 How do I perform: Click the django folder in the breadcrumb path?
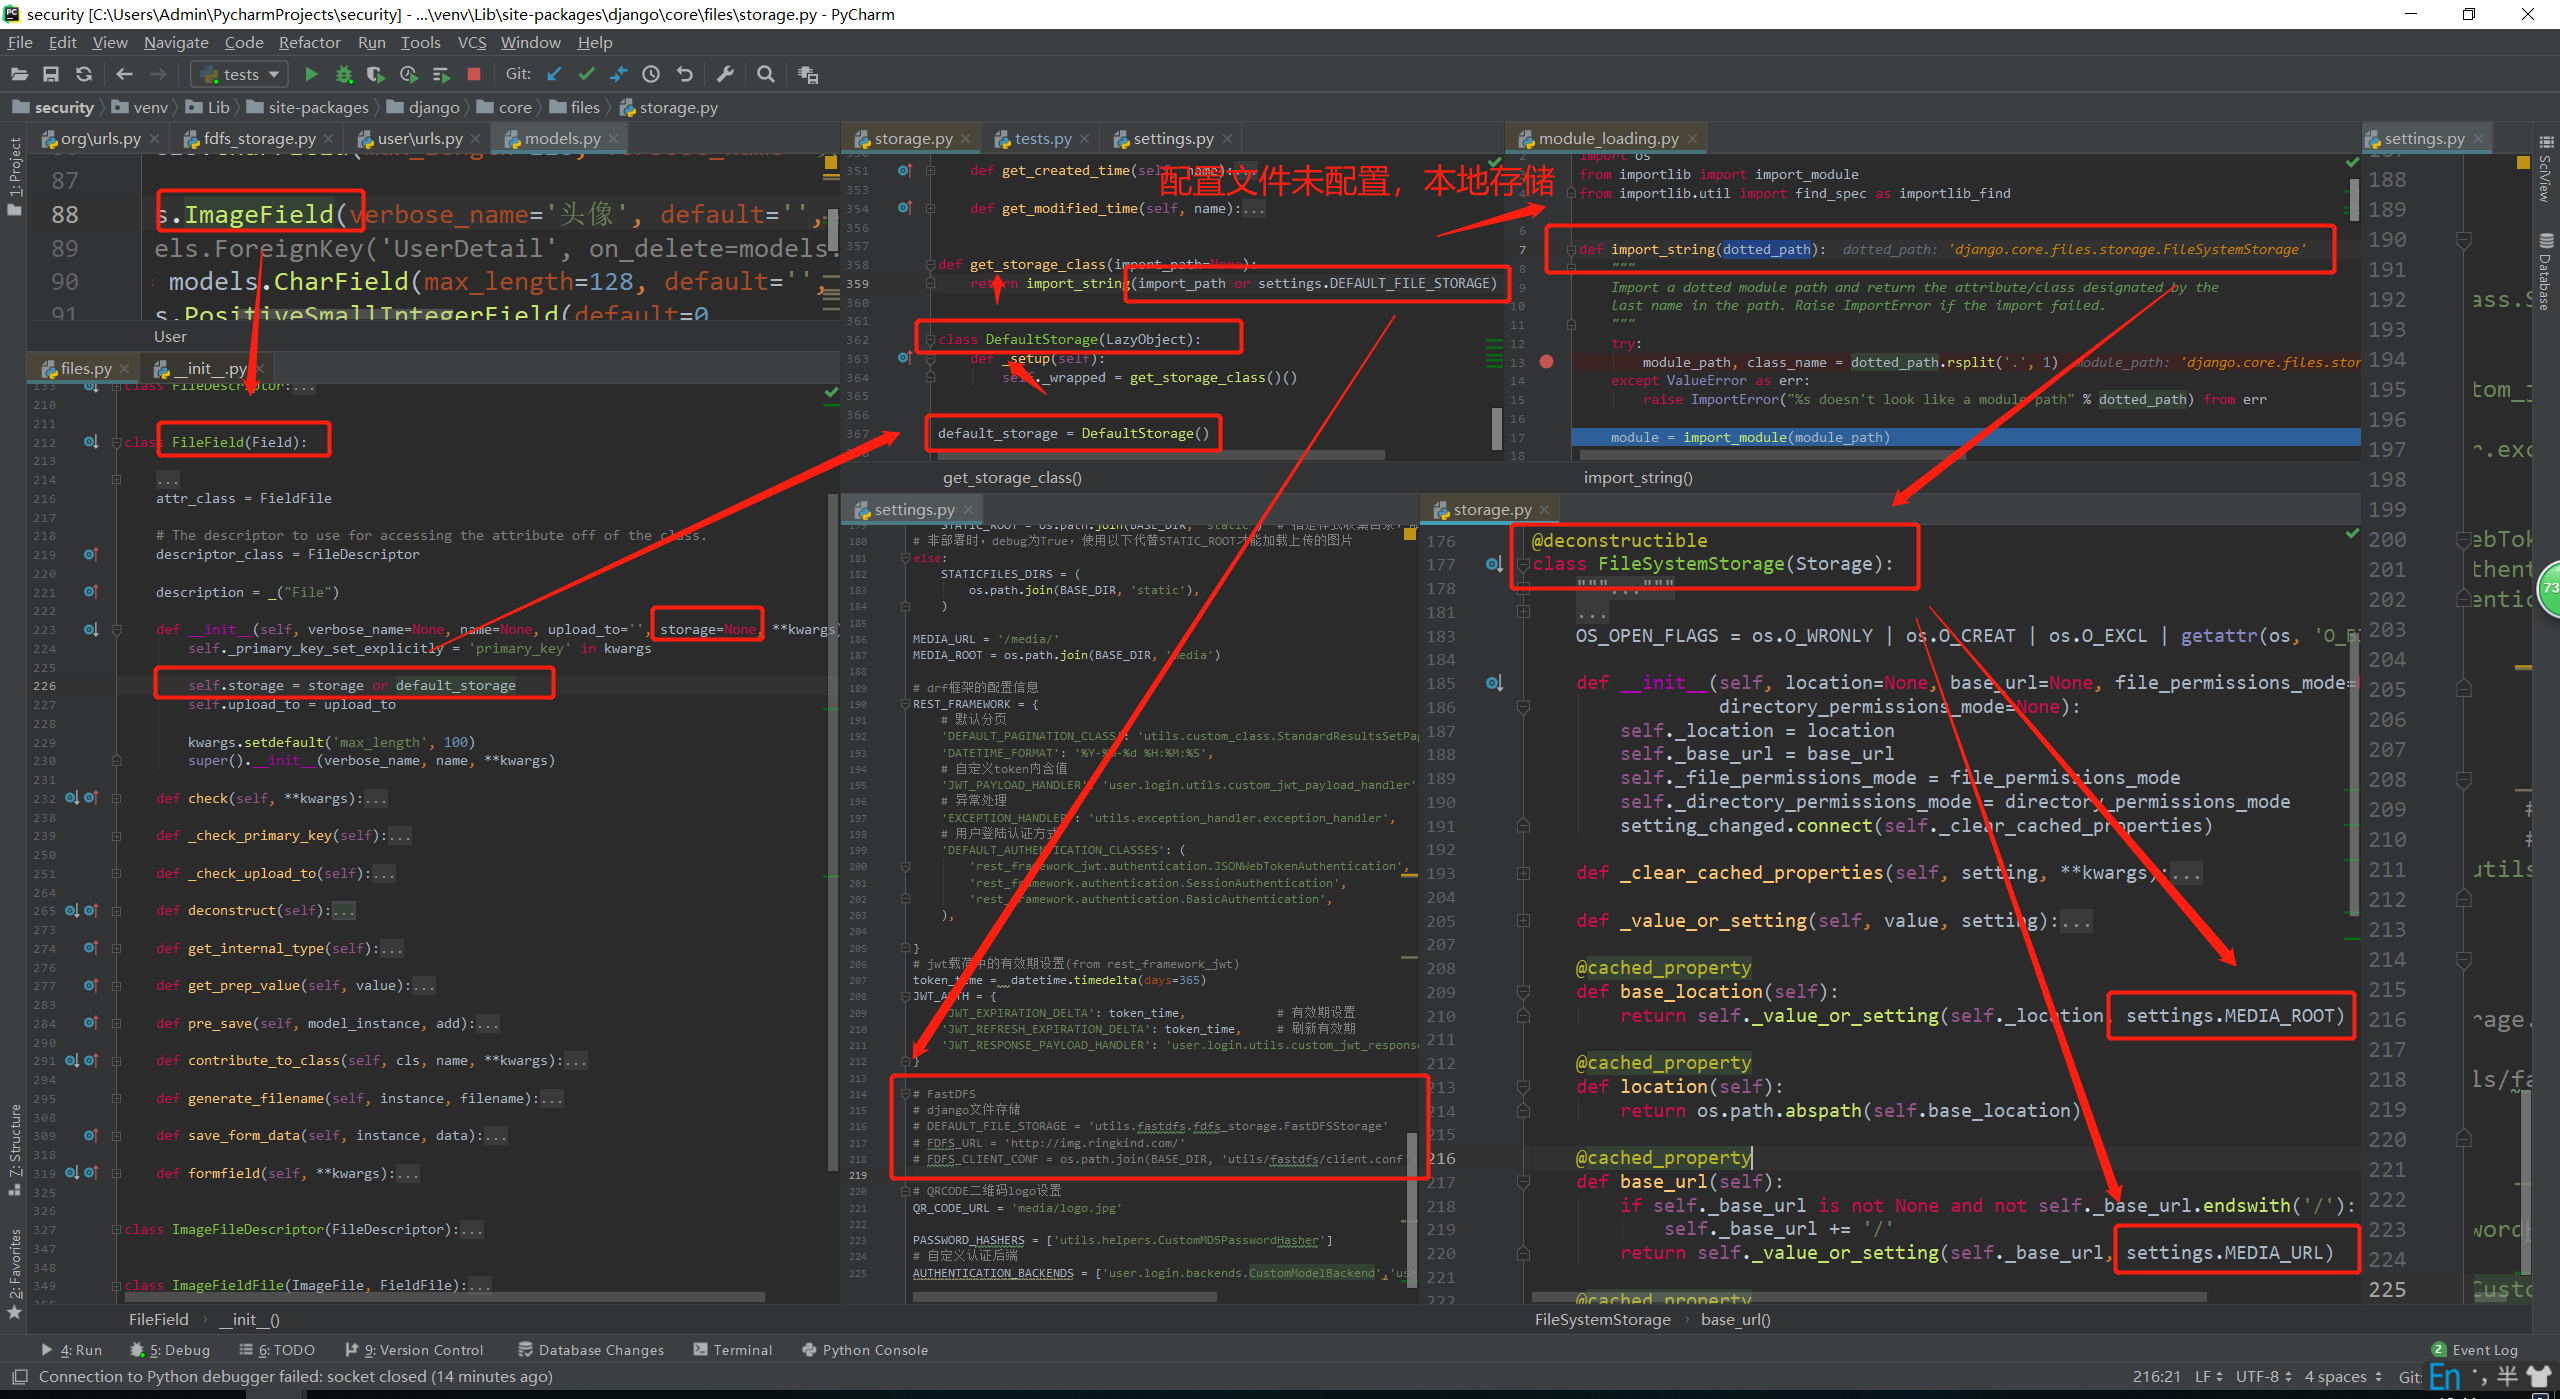433,107
